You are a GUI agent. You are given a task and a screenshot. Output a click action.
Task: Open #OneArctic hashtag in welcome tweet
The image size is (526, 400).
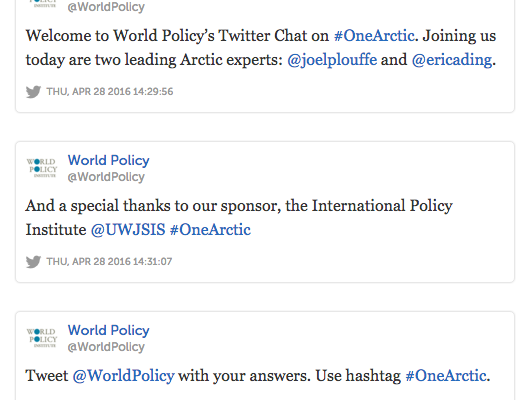click(x=374, y=36)
